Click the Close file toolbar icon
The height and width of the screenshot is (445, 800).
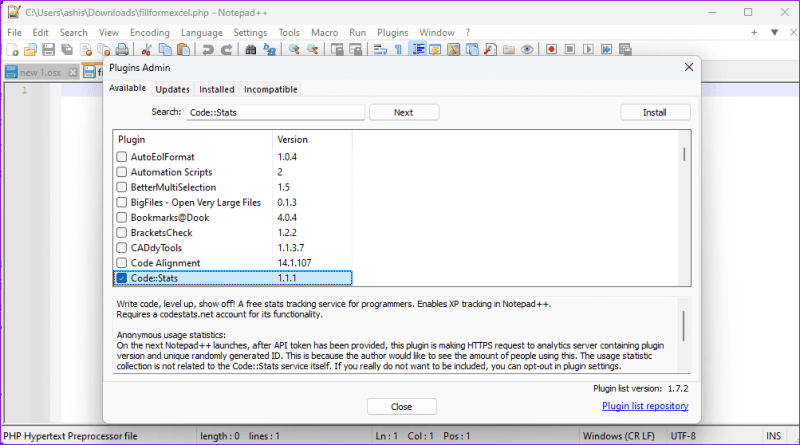[86, 50]
